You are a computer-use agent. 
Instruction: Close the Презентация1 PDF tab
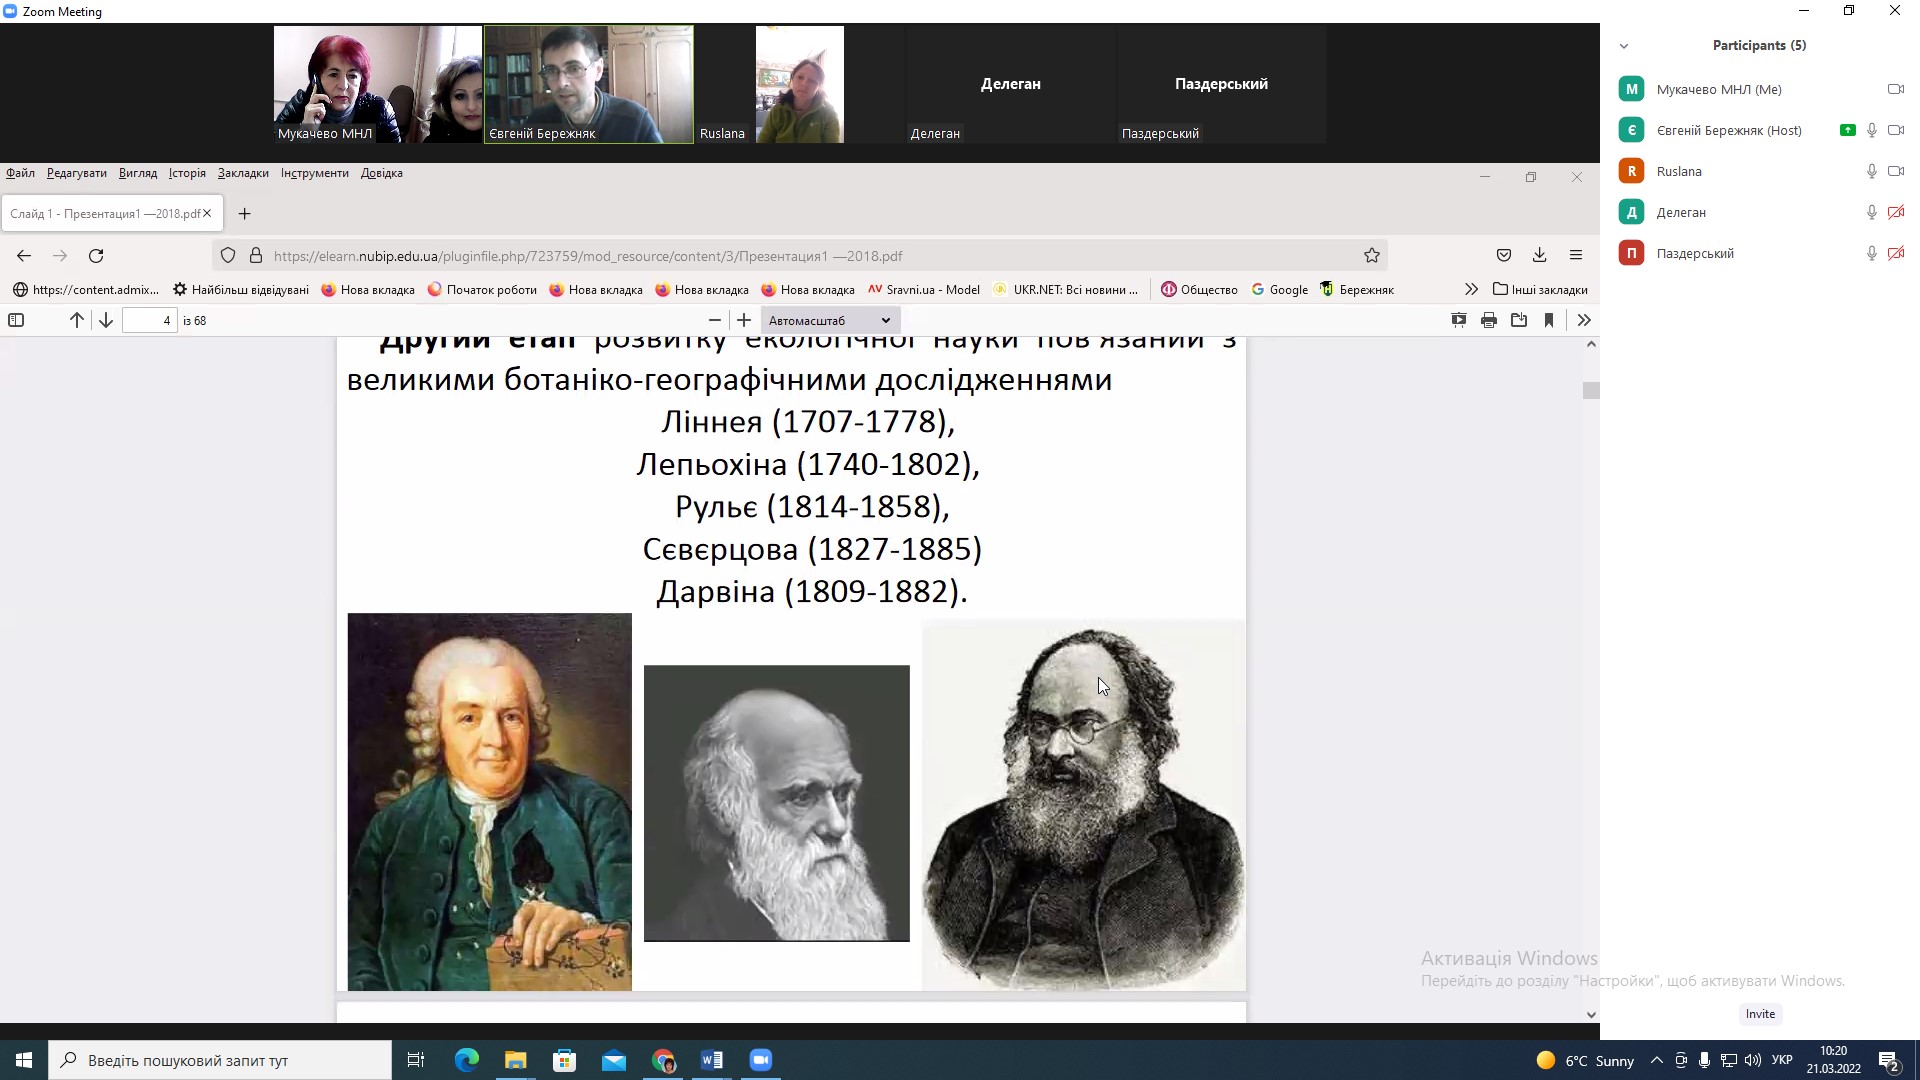pos(207,213)
